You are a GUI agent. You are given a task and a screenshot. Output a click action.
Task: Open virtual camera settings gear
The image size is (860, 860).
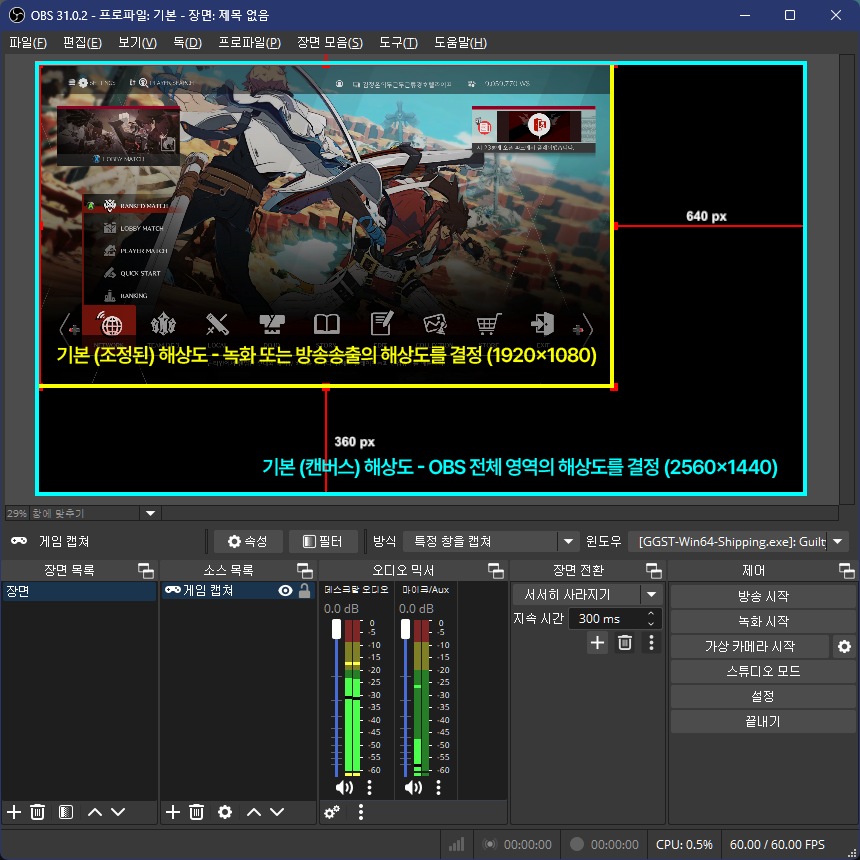click(844, 646)
